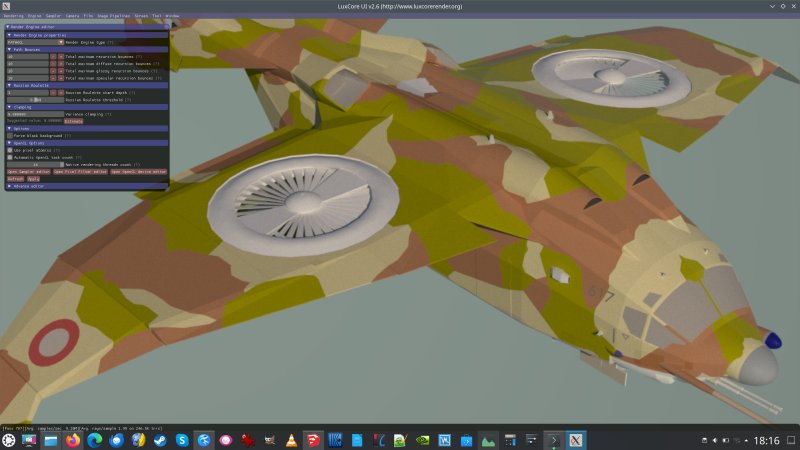Click the Russian Roulette threshold slider

coord(35,100)
